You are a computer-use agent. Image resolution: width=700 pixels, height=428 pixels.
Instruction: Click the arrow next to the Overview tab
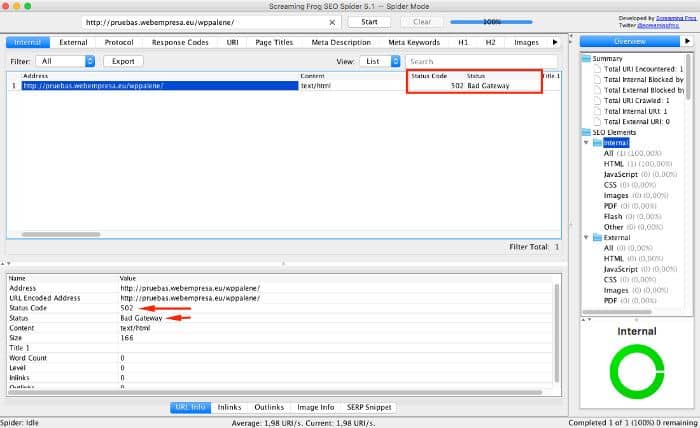687,41
